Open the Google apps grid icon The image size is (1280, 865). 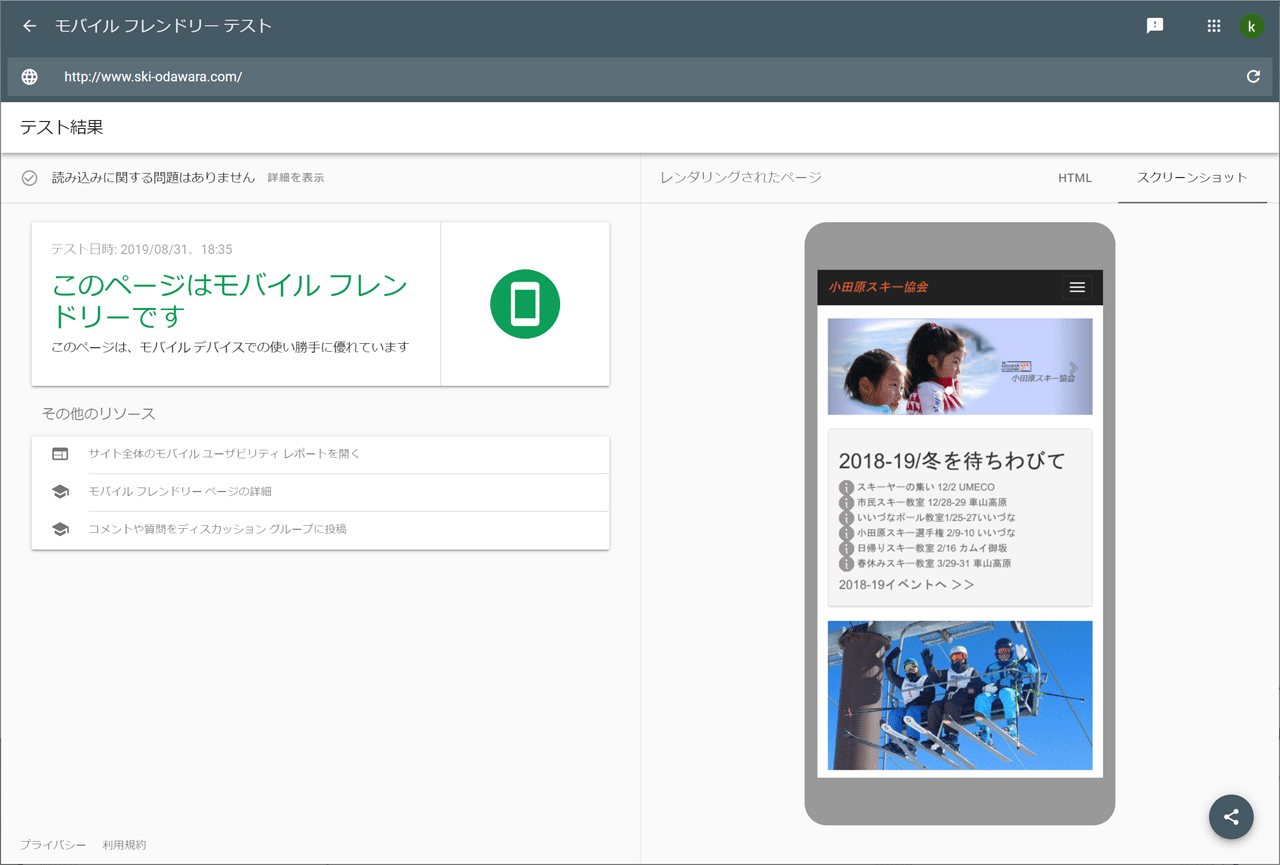(1214, 26)
